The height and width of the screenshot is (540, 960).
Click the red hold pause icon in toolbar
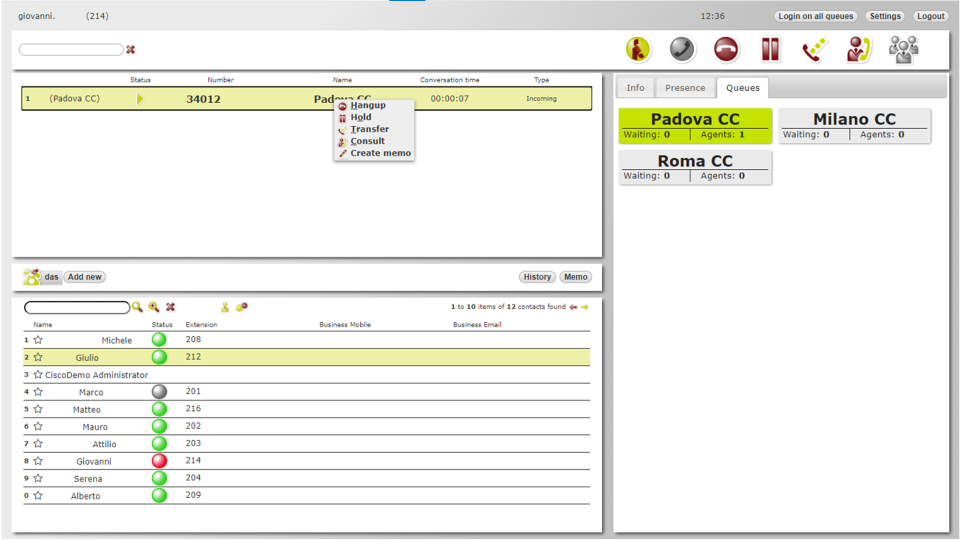pyautogui.click(x=770, y=49)
